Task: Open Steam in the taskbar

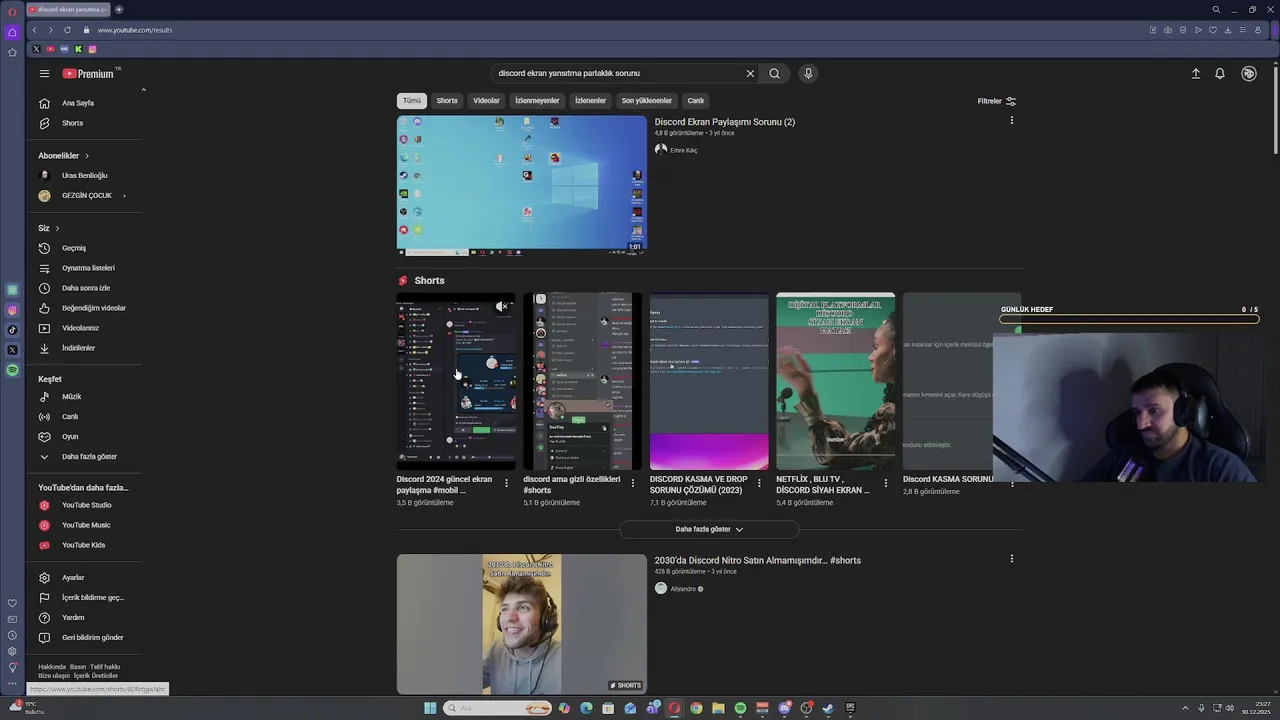Action: coord(828,708)
